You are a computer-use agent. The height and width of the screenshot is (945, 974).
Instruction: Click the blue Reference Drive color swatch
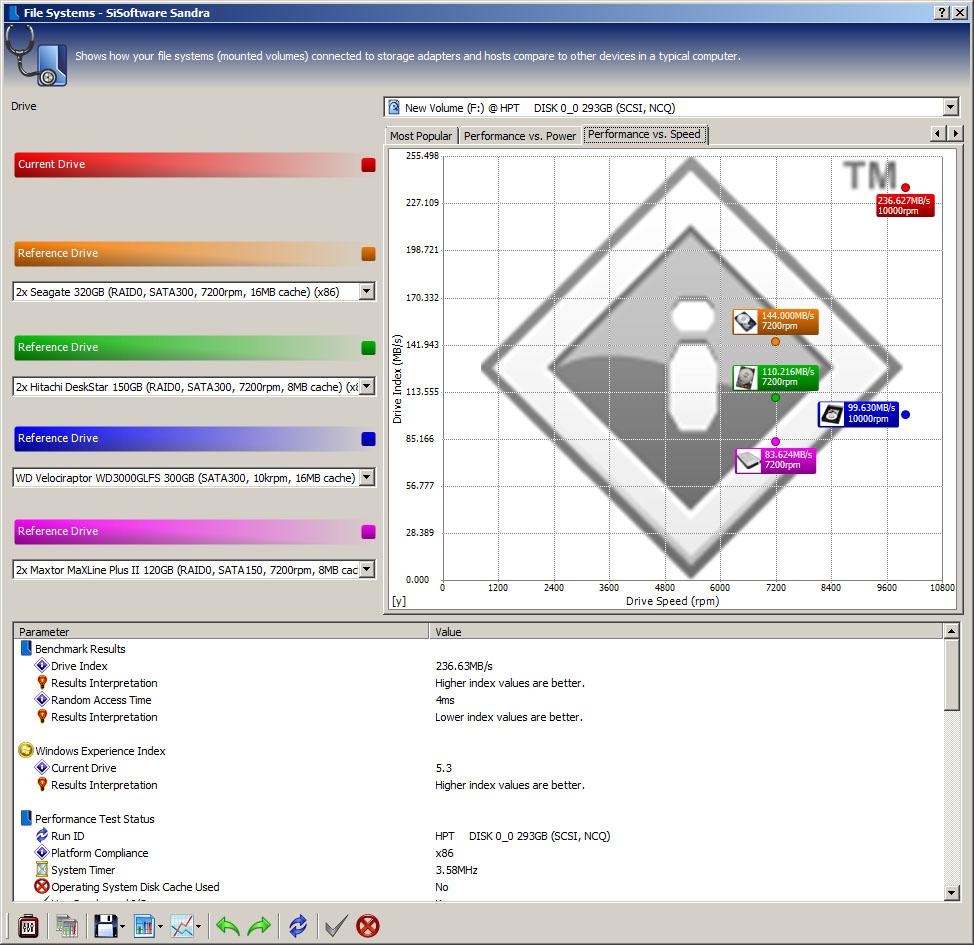[x=368, y=439]
